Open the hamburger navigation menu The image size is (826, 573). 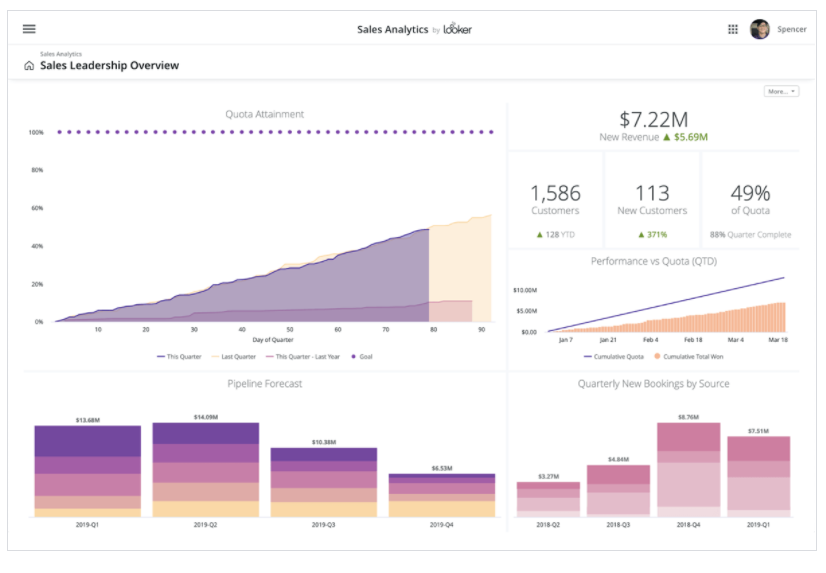(29, 29)
